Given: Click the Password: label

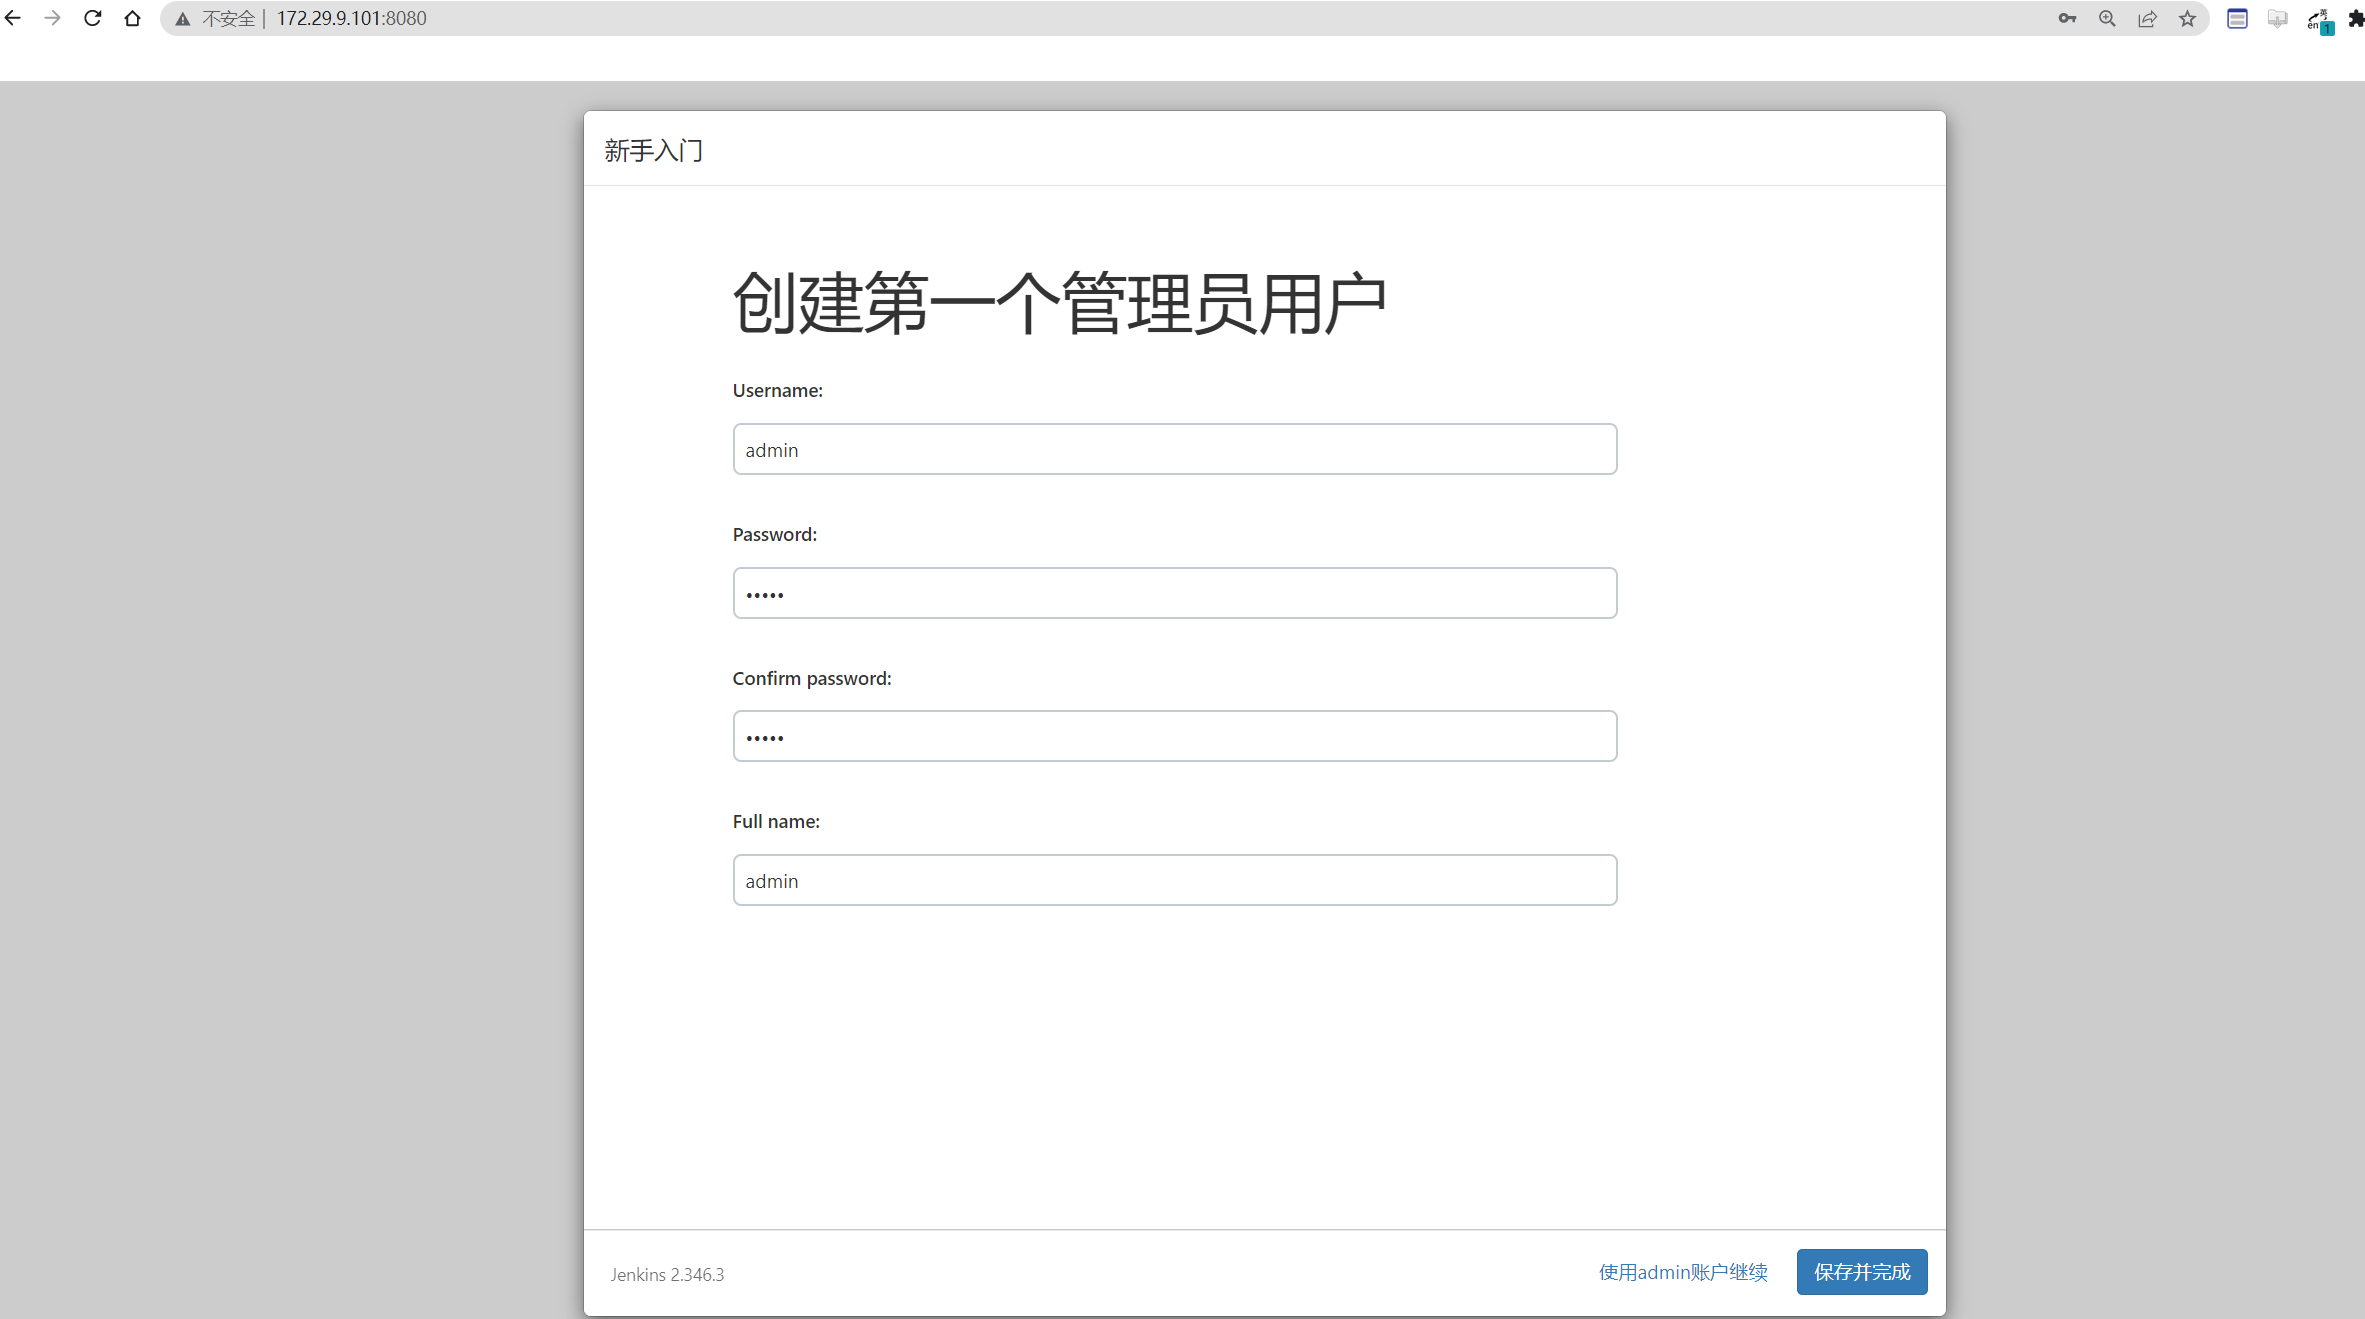Looking at the screenshot, I should click(774, 534).
